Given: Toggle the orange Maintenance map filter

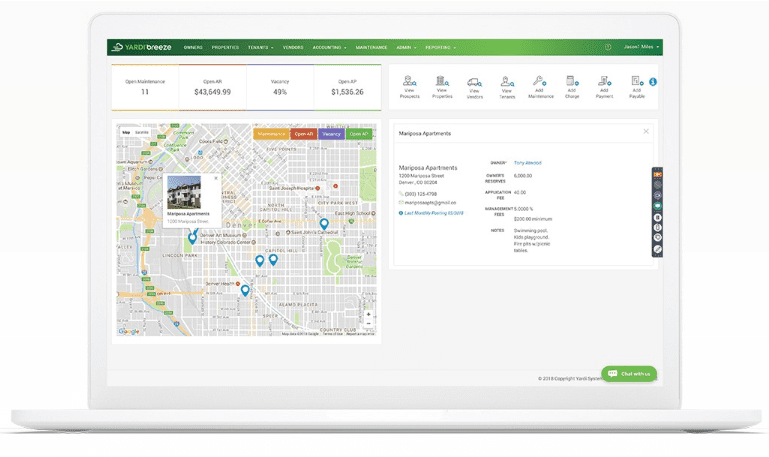Looking at the screenshot, I should coord(271,134).
